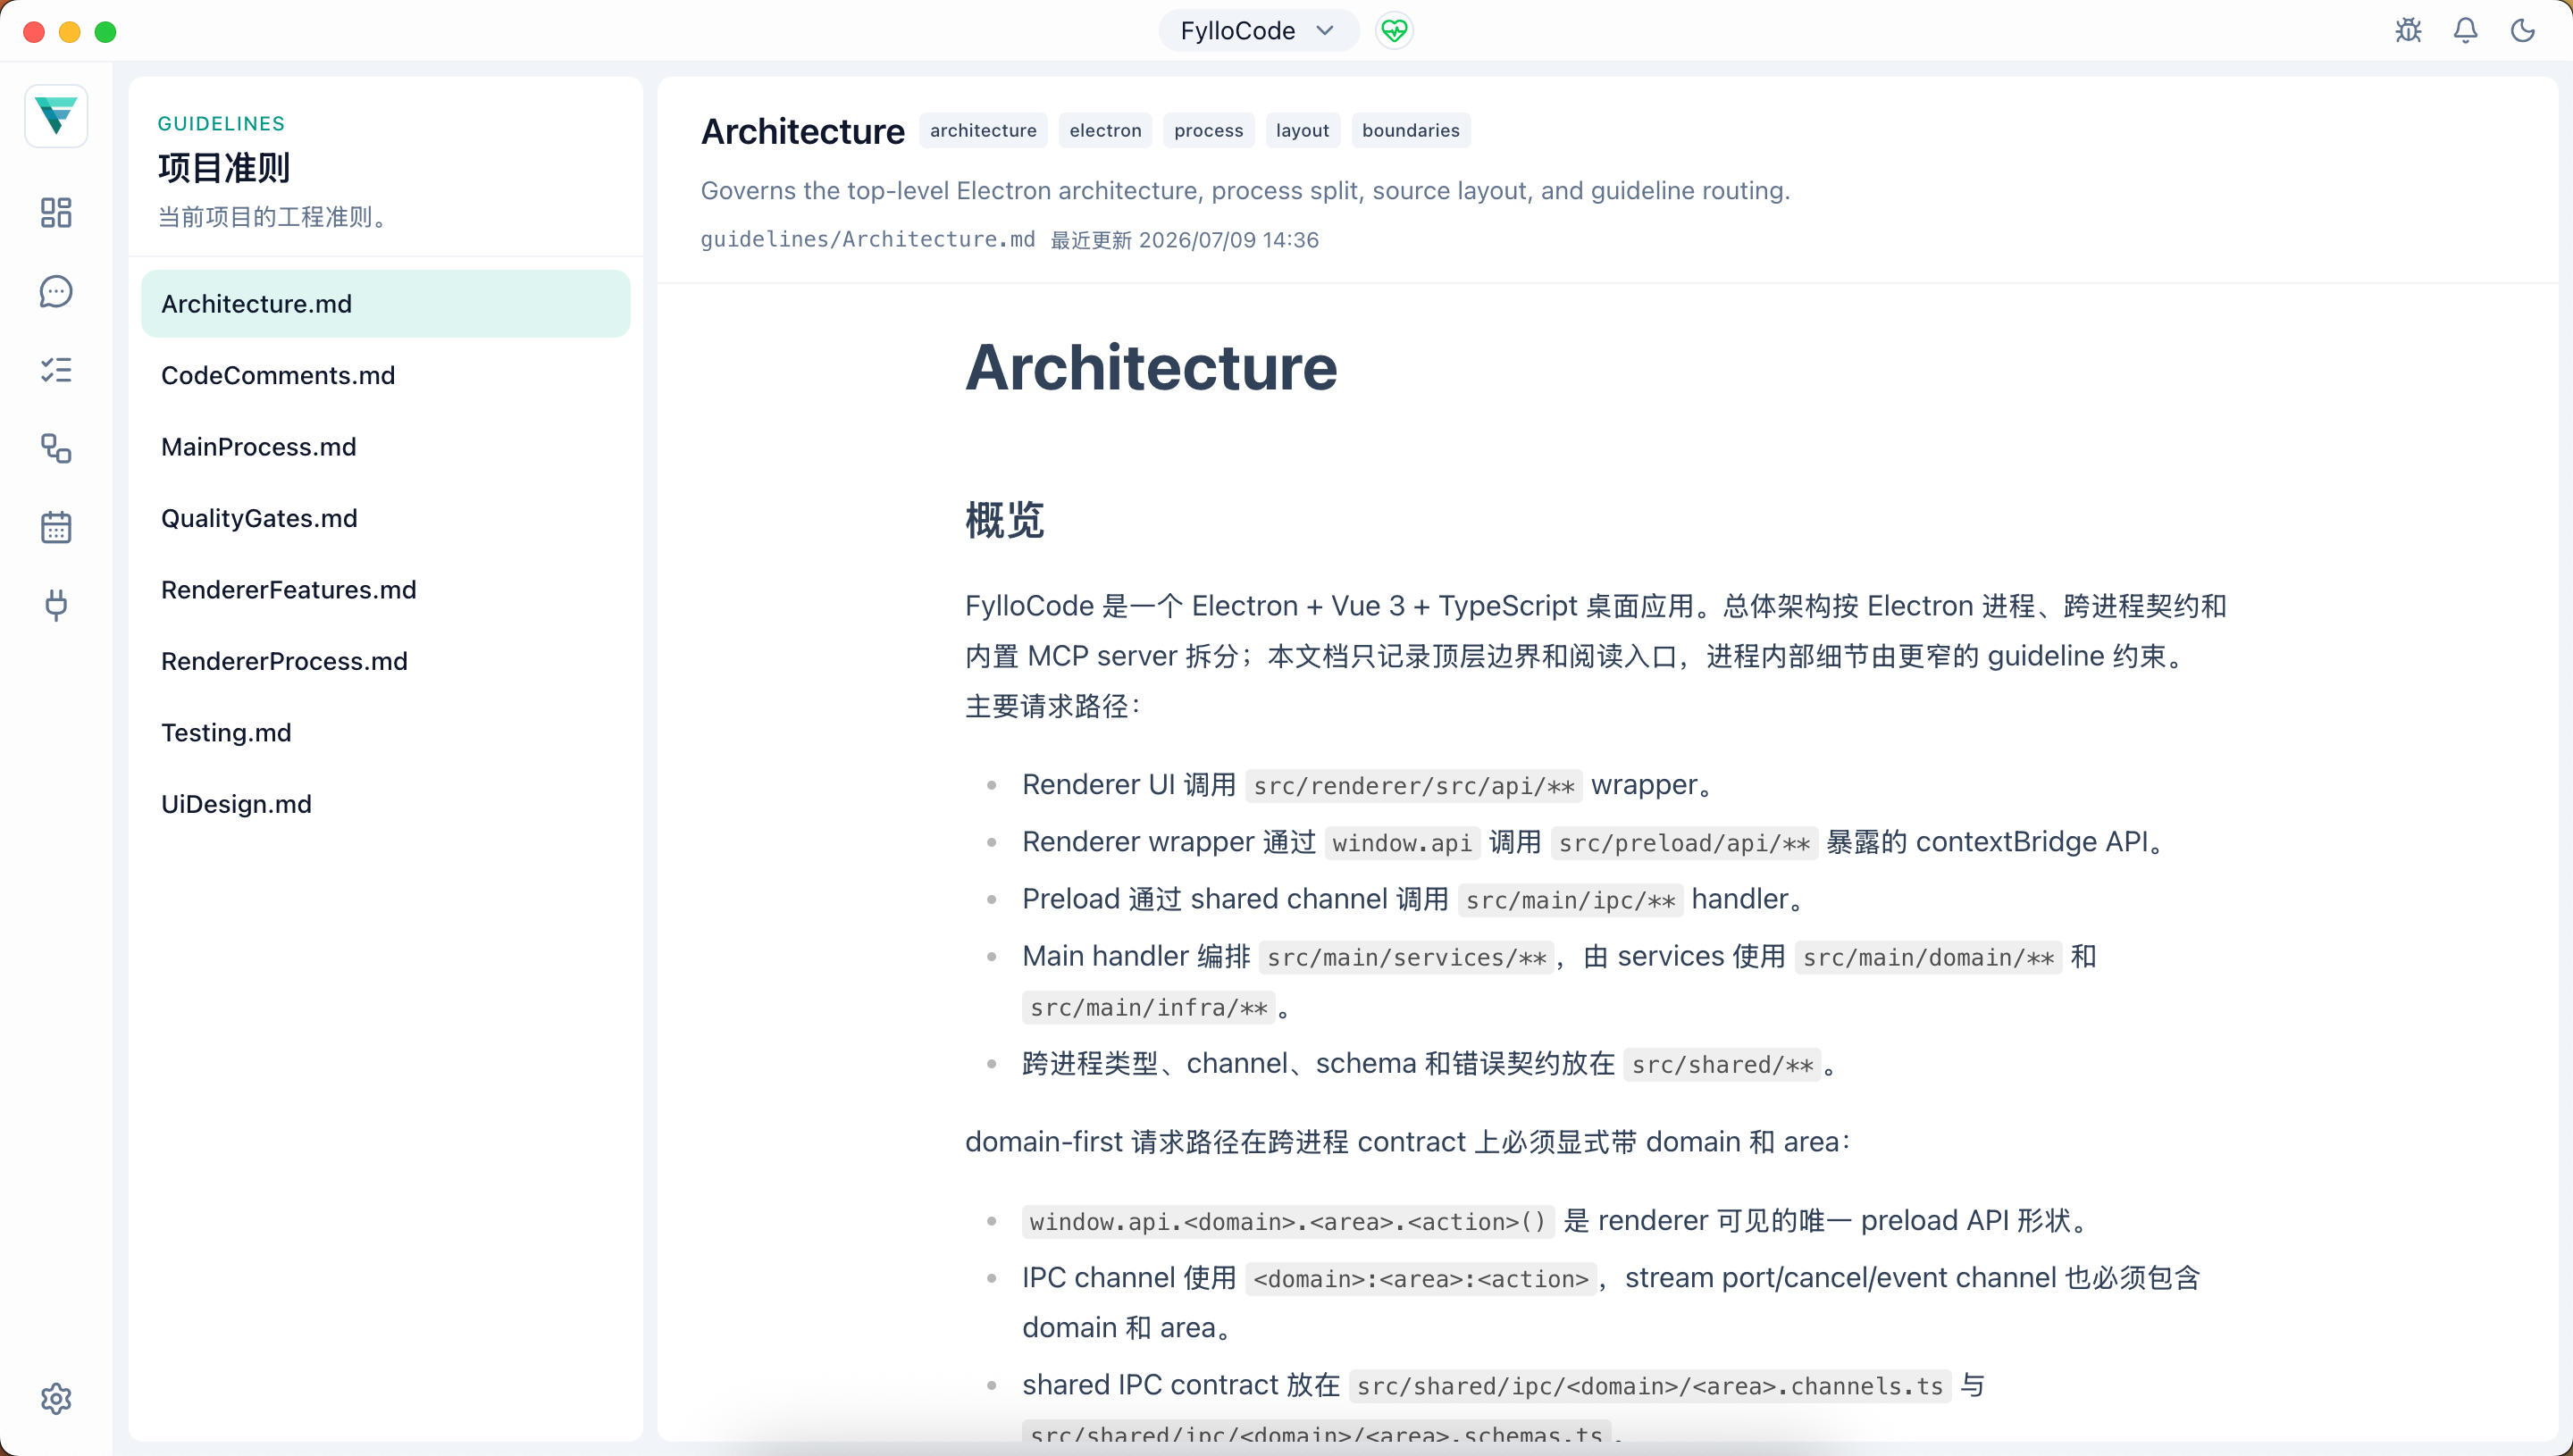The width and height of the screenshot is (2573, 1456).
Task: Open QualityGates.md guideline
Action: coord(385,518)
